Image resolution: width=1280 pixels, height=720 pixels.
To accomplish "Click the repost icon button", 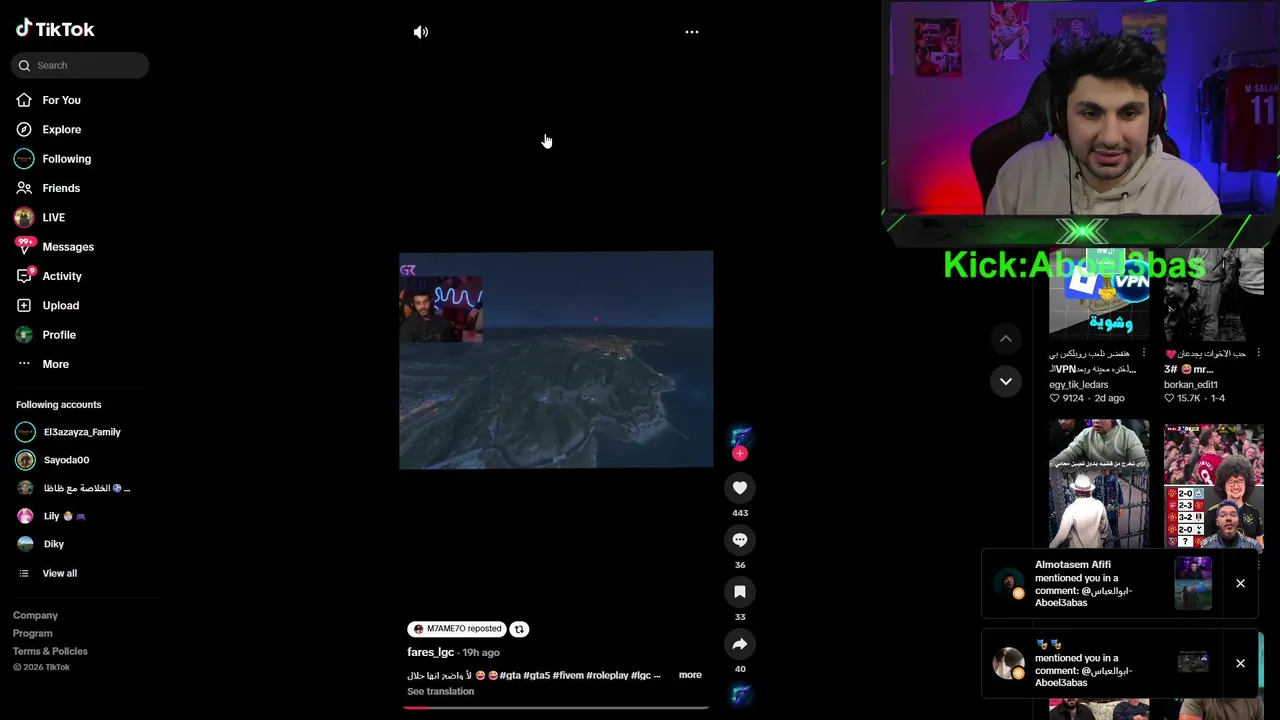I will coord(519,629).
